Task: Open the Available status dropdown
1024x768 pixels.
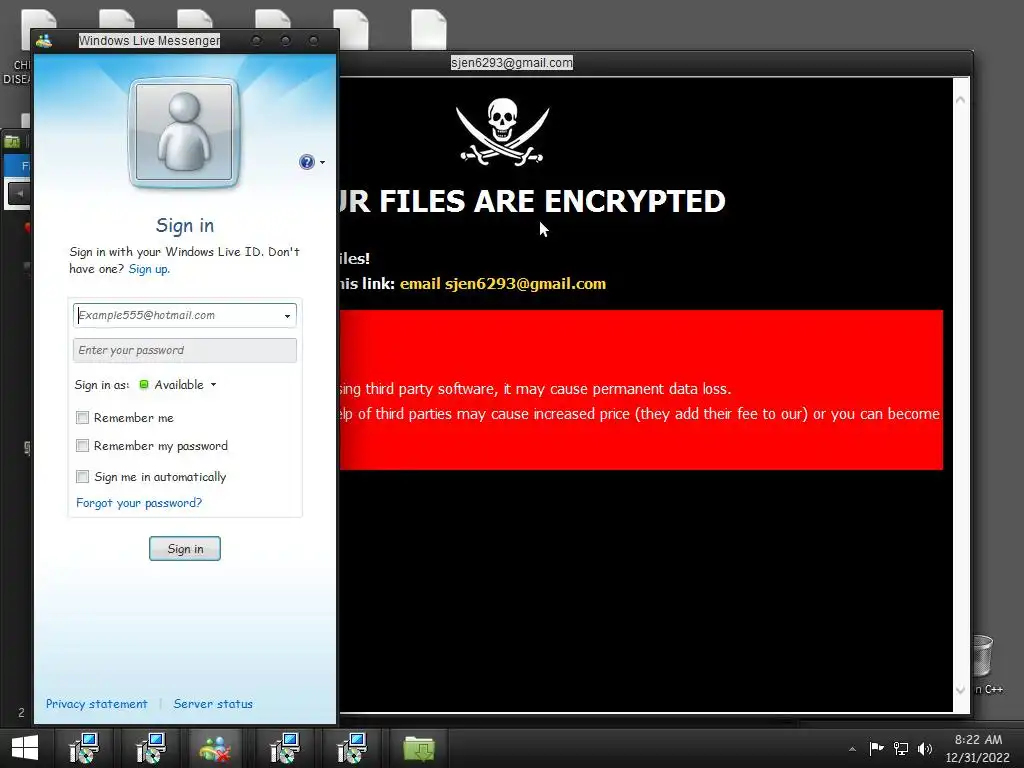Action: tap(178, 385)
